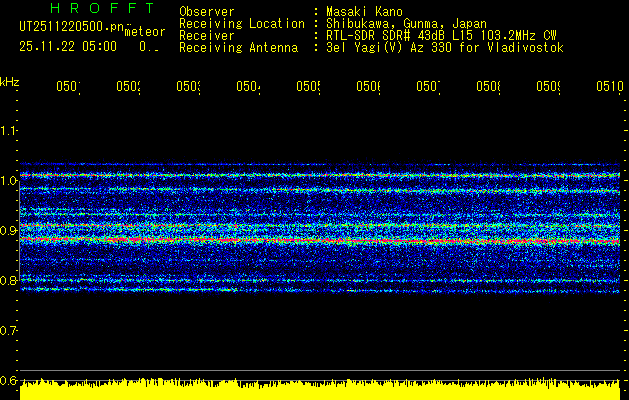Click the 0510 time marker
This screenshot has width=629, height=400.
tap(610, 86)
